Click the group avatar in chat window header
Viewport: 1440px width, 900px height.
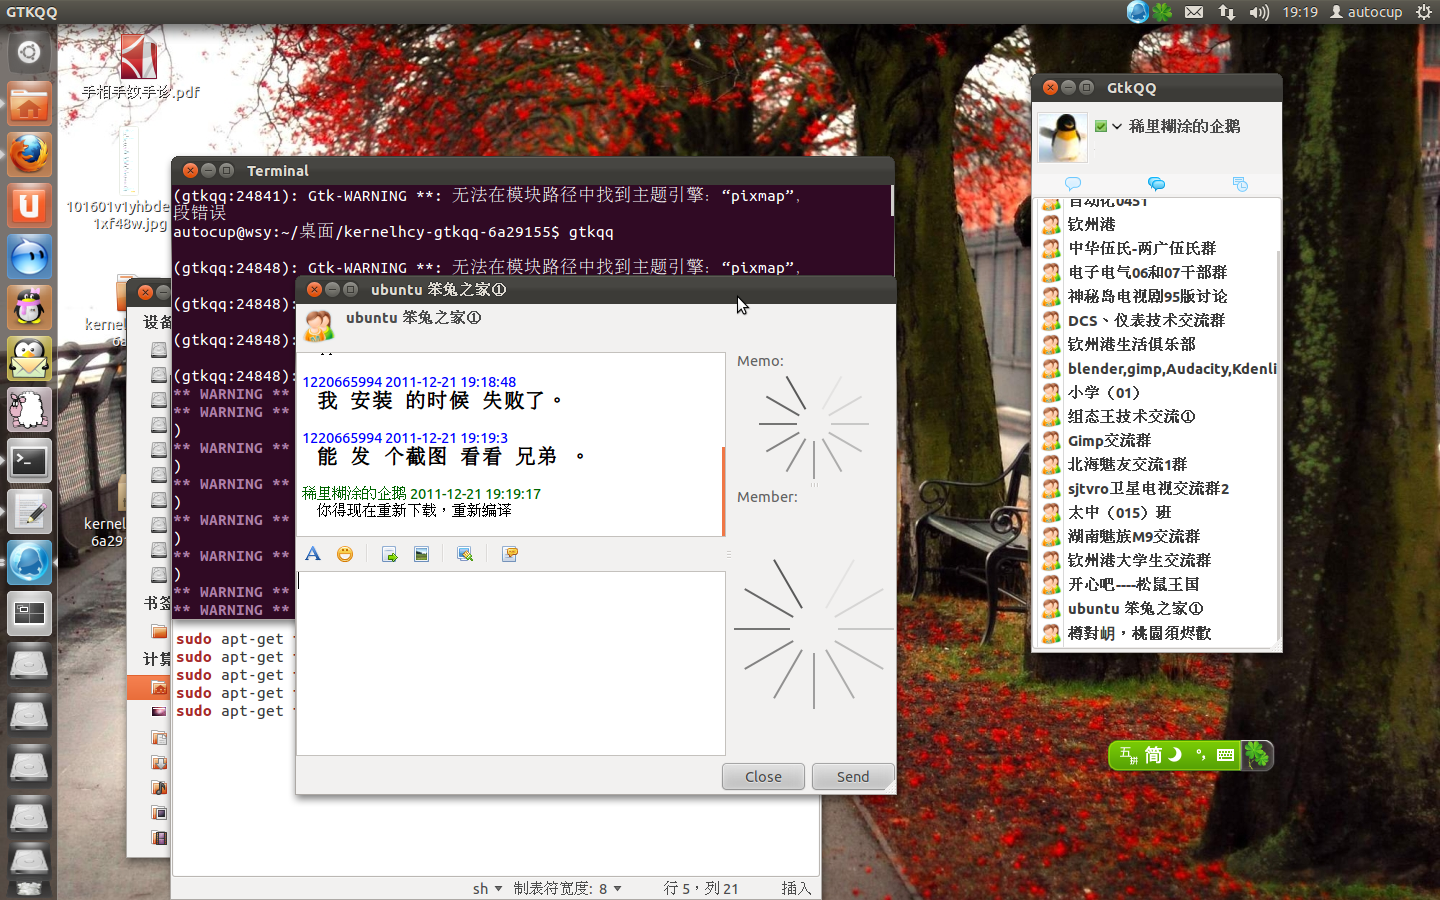coord(319,326)
